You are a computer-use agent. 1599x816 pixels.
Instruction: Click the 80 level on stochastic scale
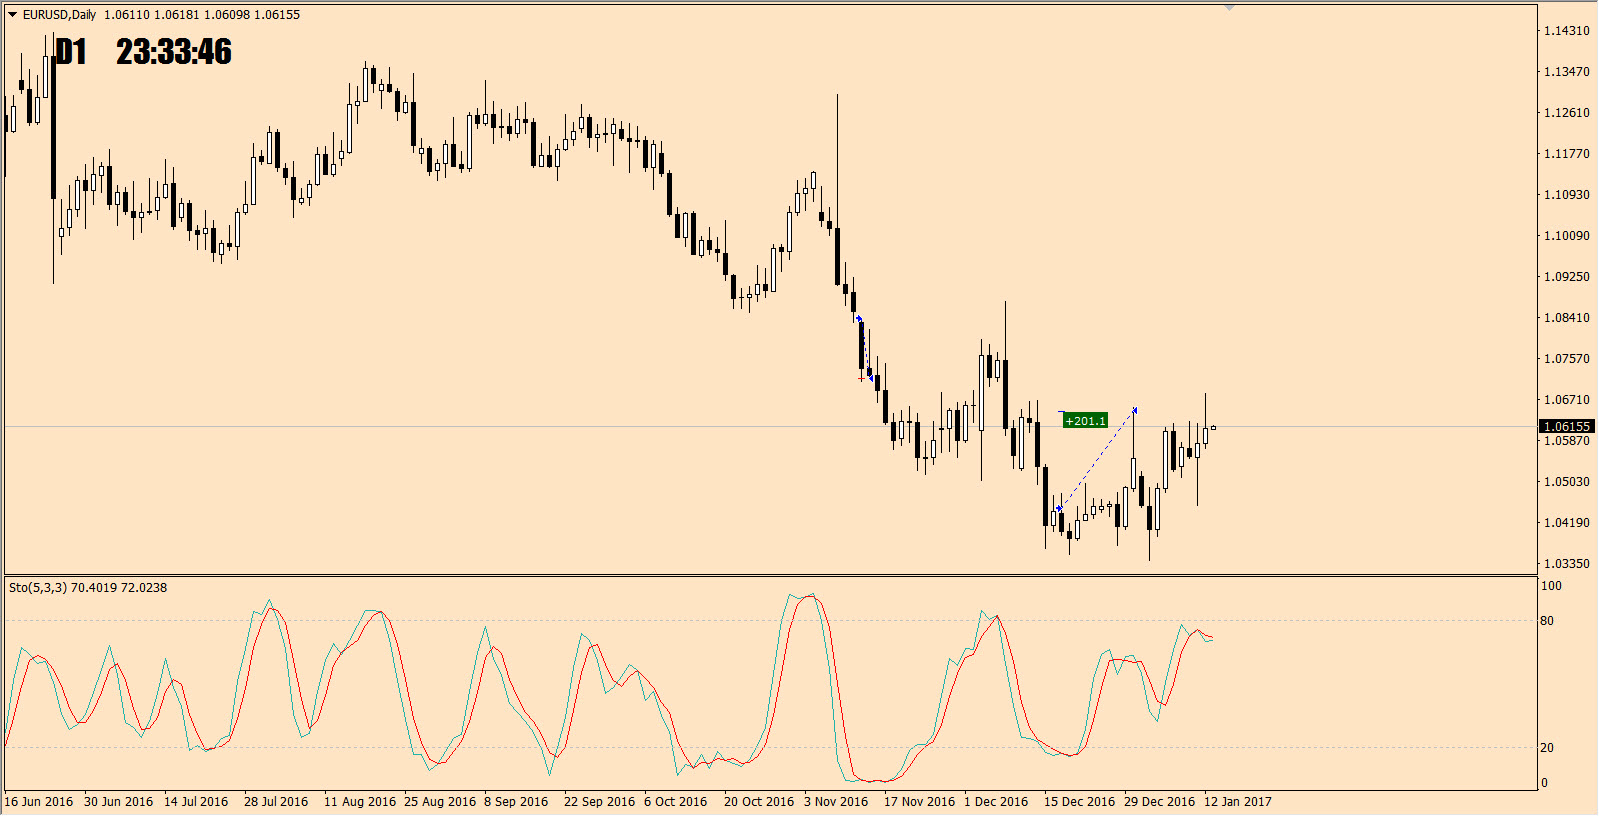(1547, 621)
